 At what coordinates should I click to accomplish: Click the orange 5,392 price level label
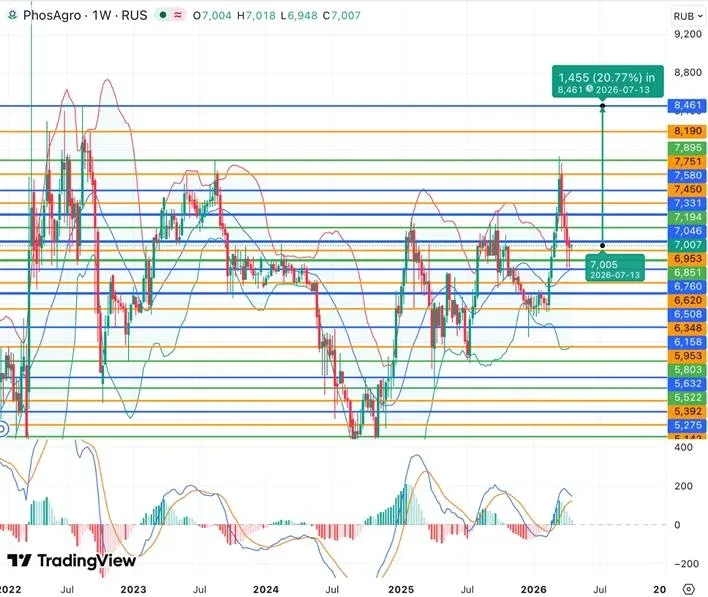pos(686,411)
